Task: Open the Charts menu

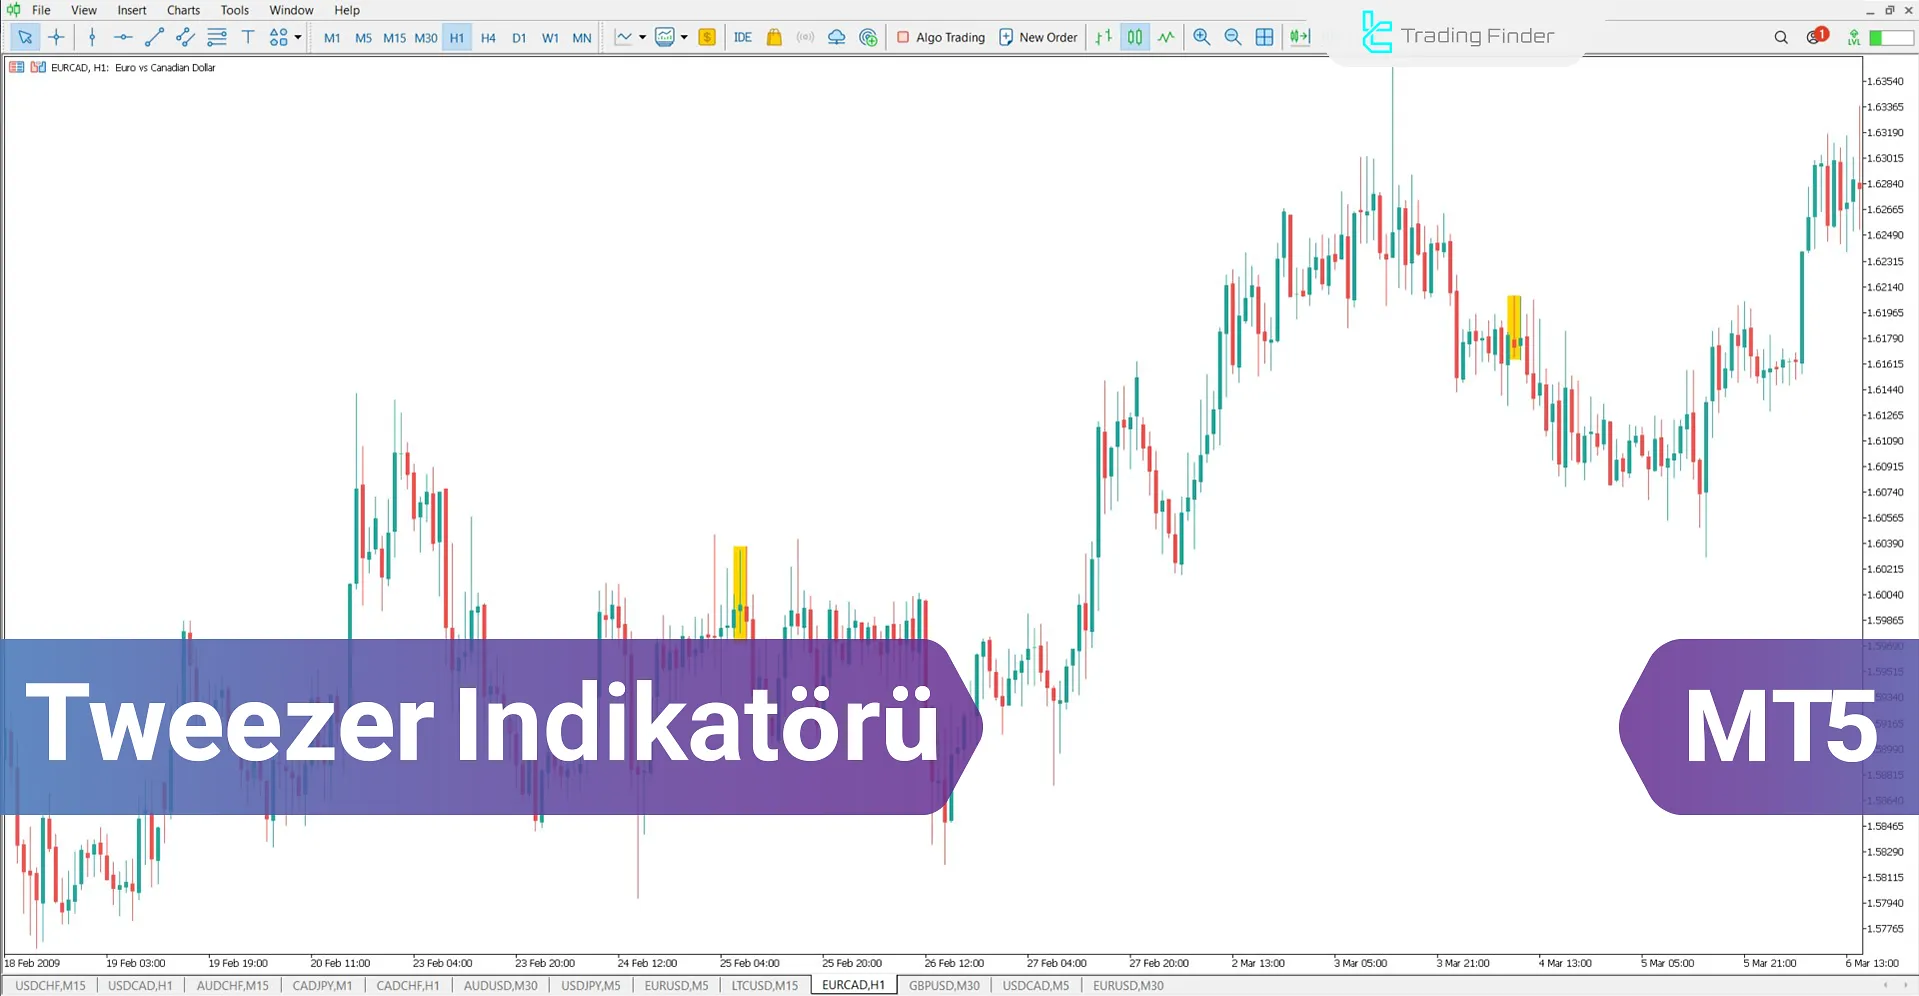Action: pyautogui.click(x=183, y=10)
